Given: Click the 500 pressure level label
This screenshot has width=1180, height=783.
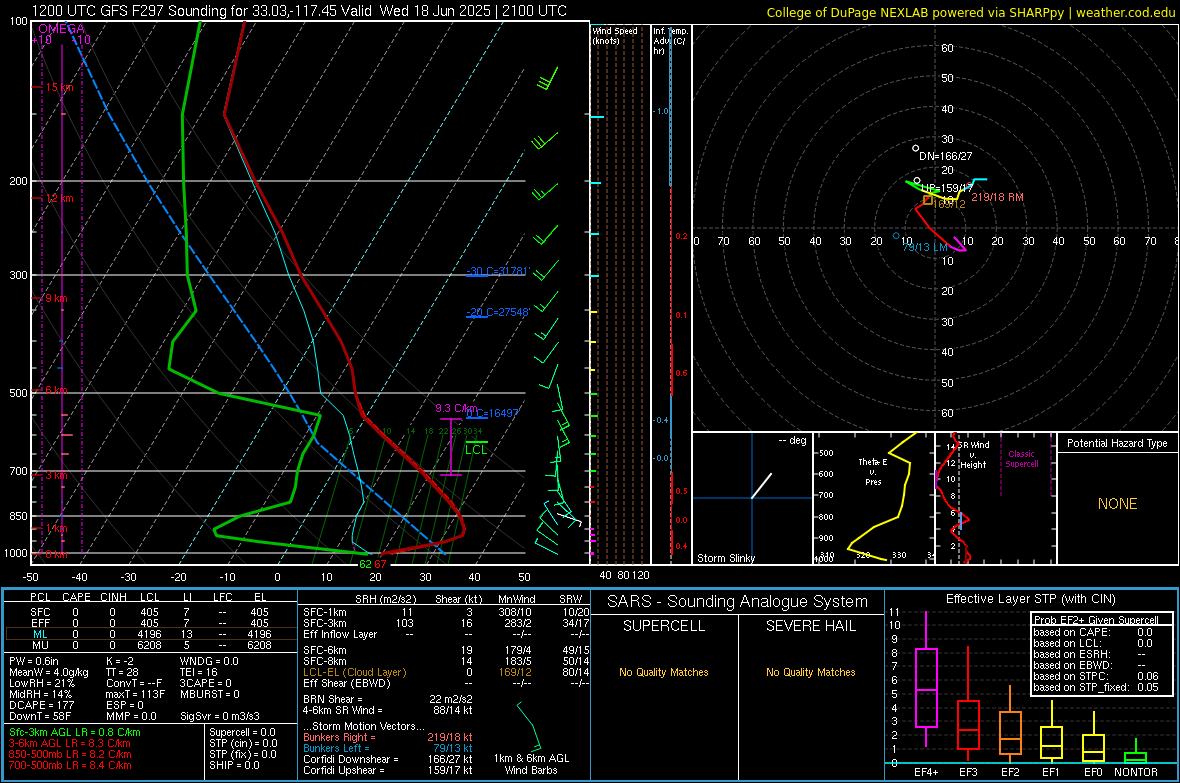Looking at the screenshot, I should [x=18, y=393].
